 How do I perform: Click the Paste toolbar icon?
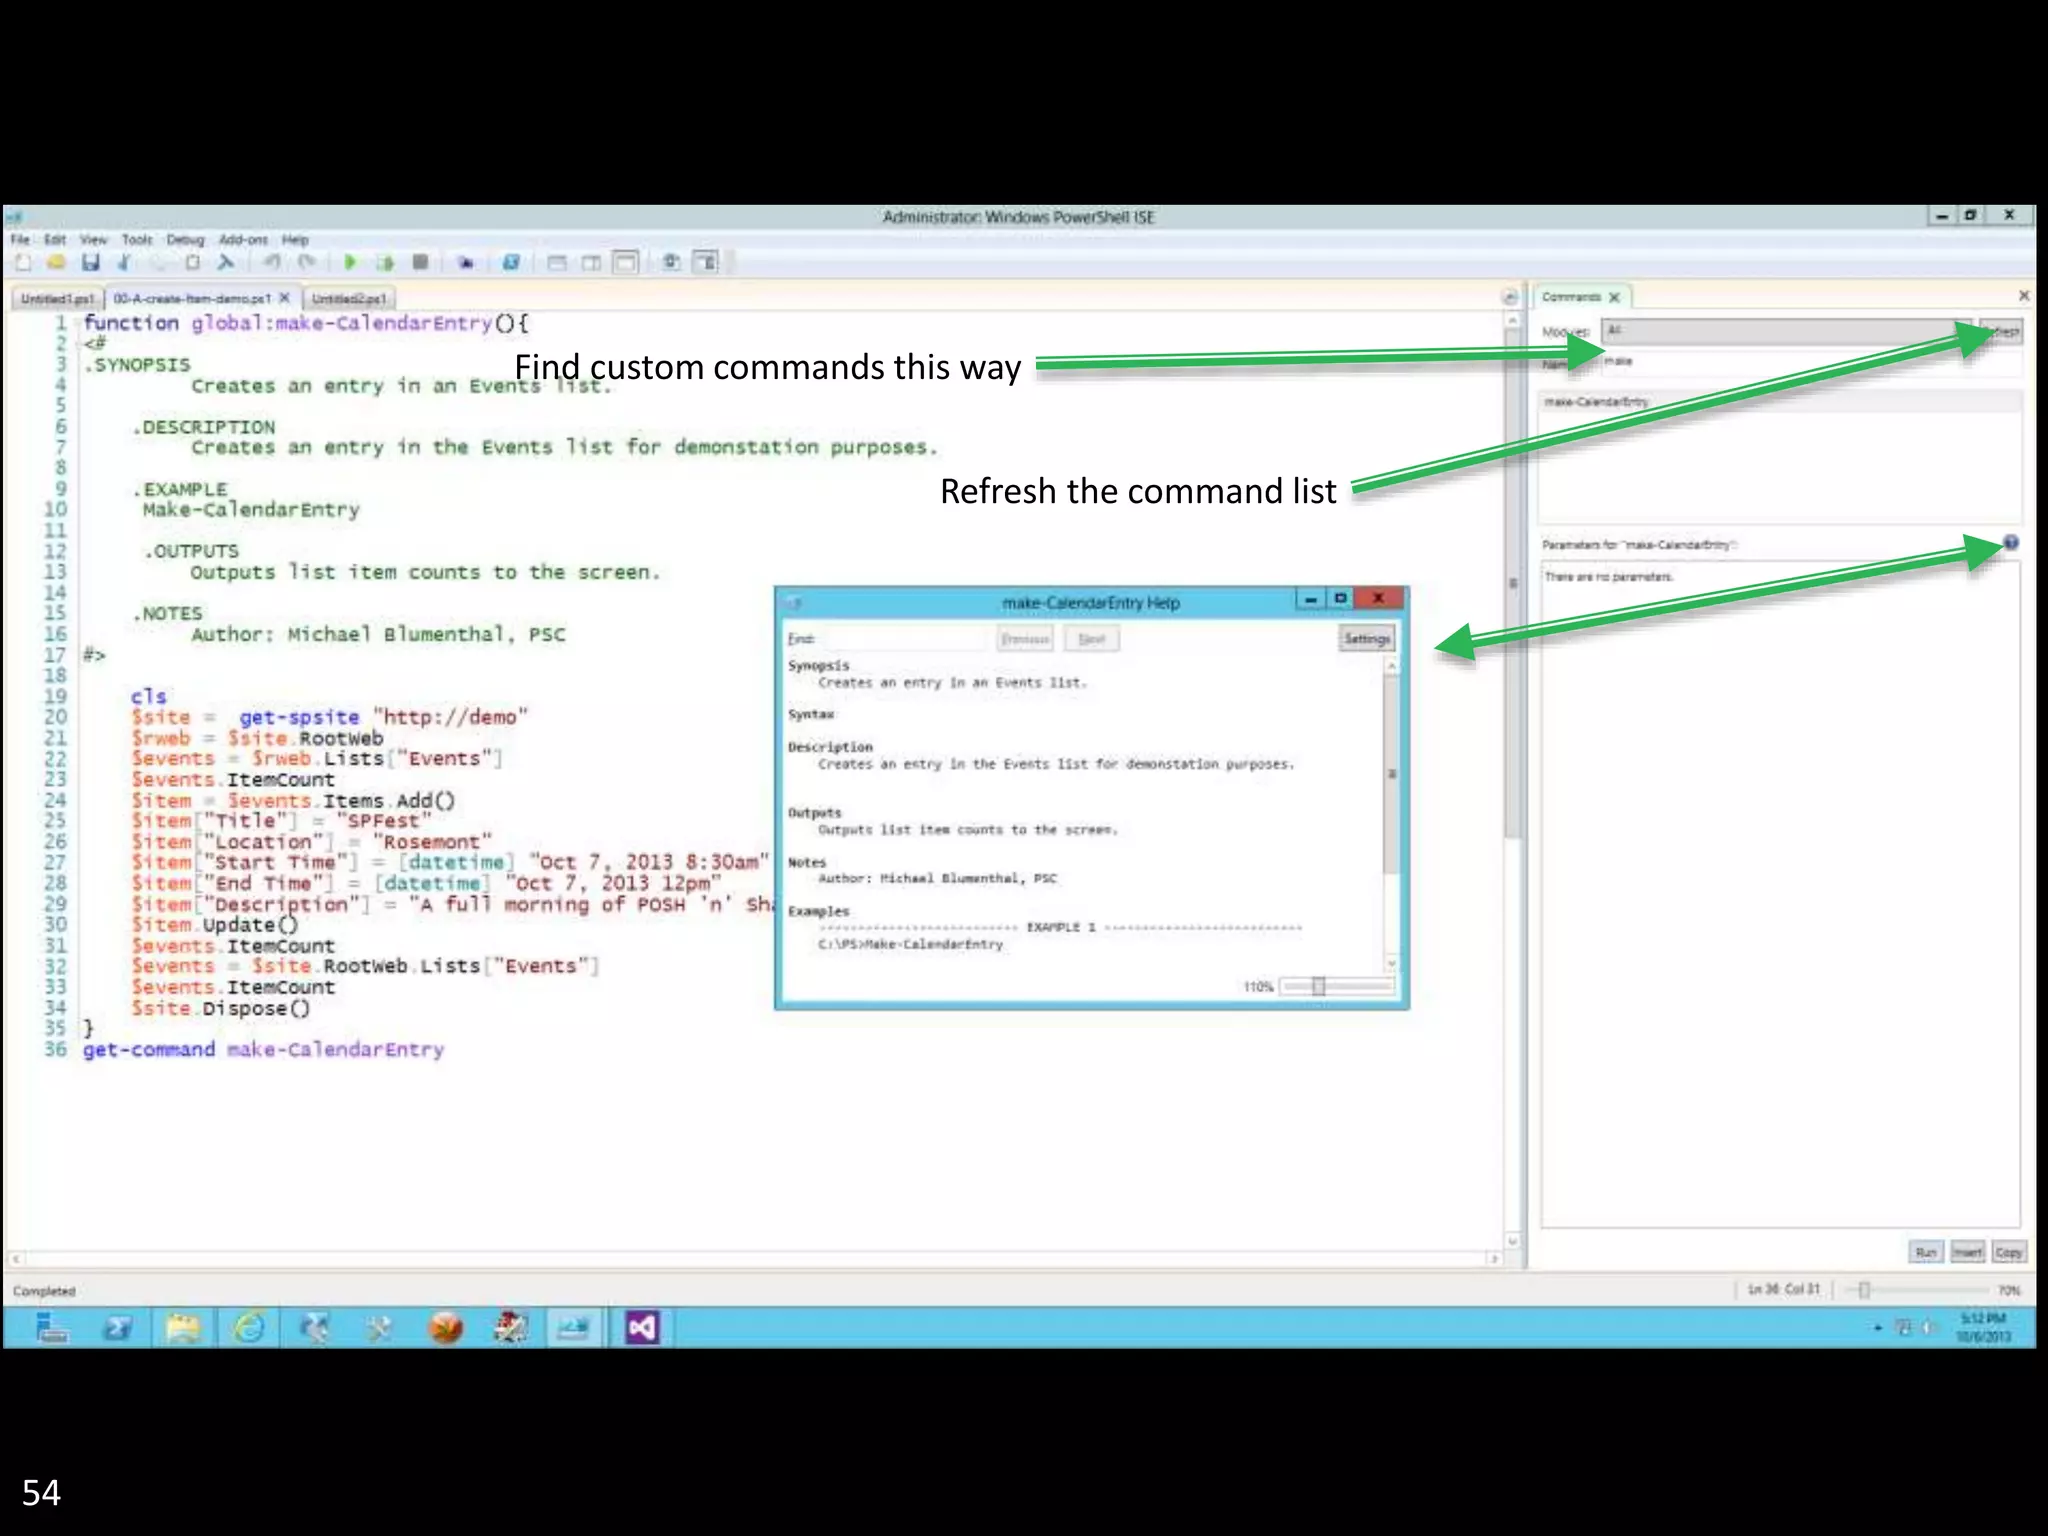pyautogui.click(x=193, y=263)
